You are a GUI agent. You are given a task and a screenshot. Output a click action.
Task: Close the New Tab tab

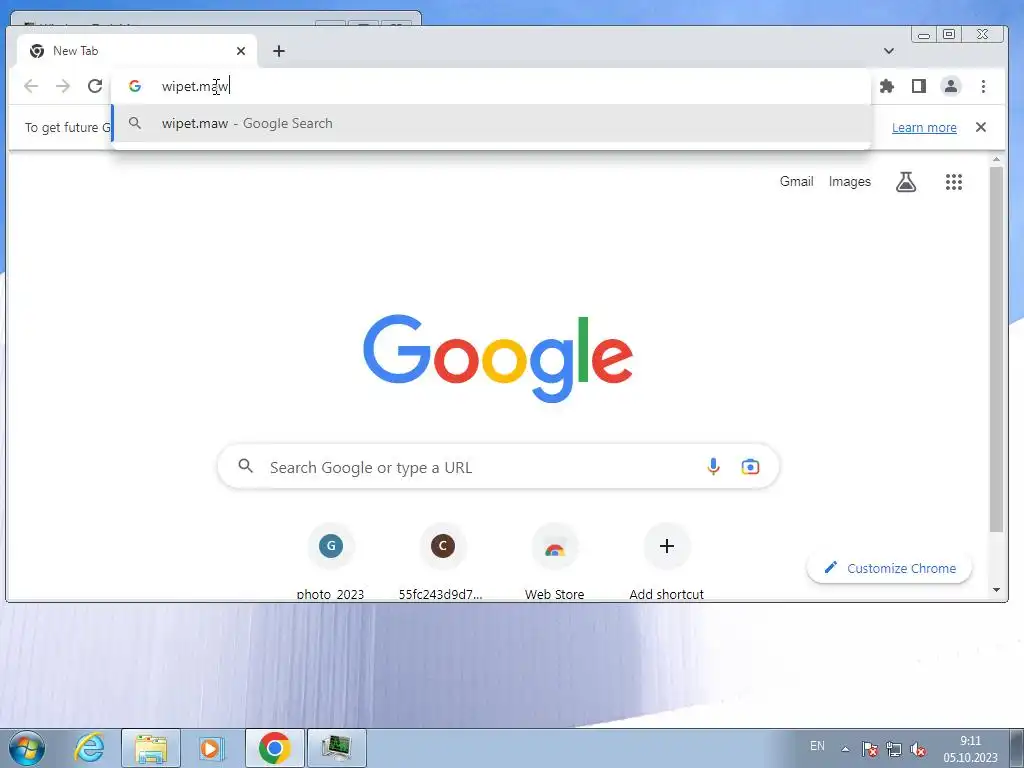[241, 51]
